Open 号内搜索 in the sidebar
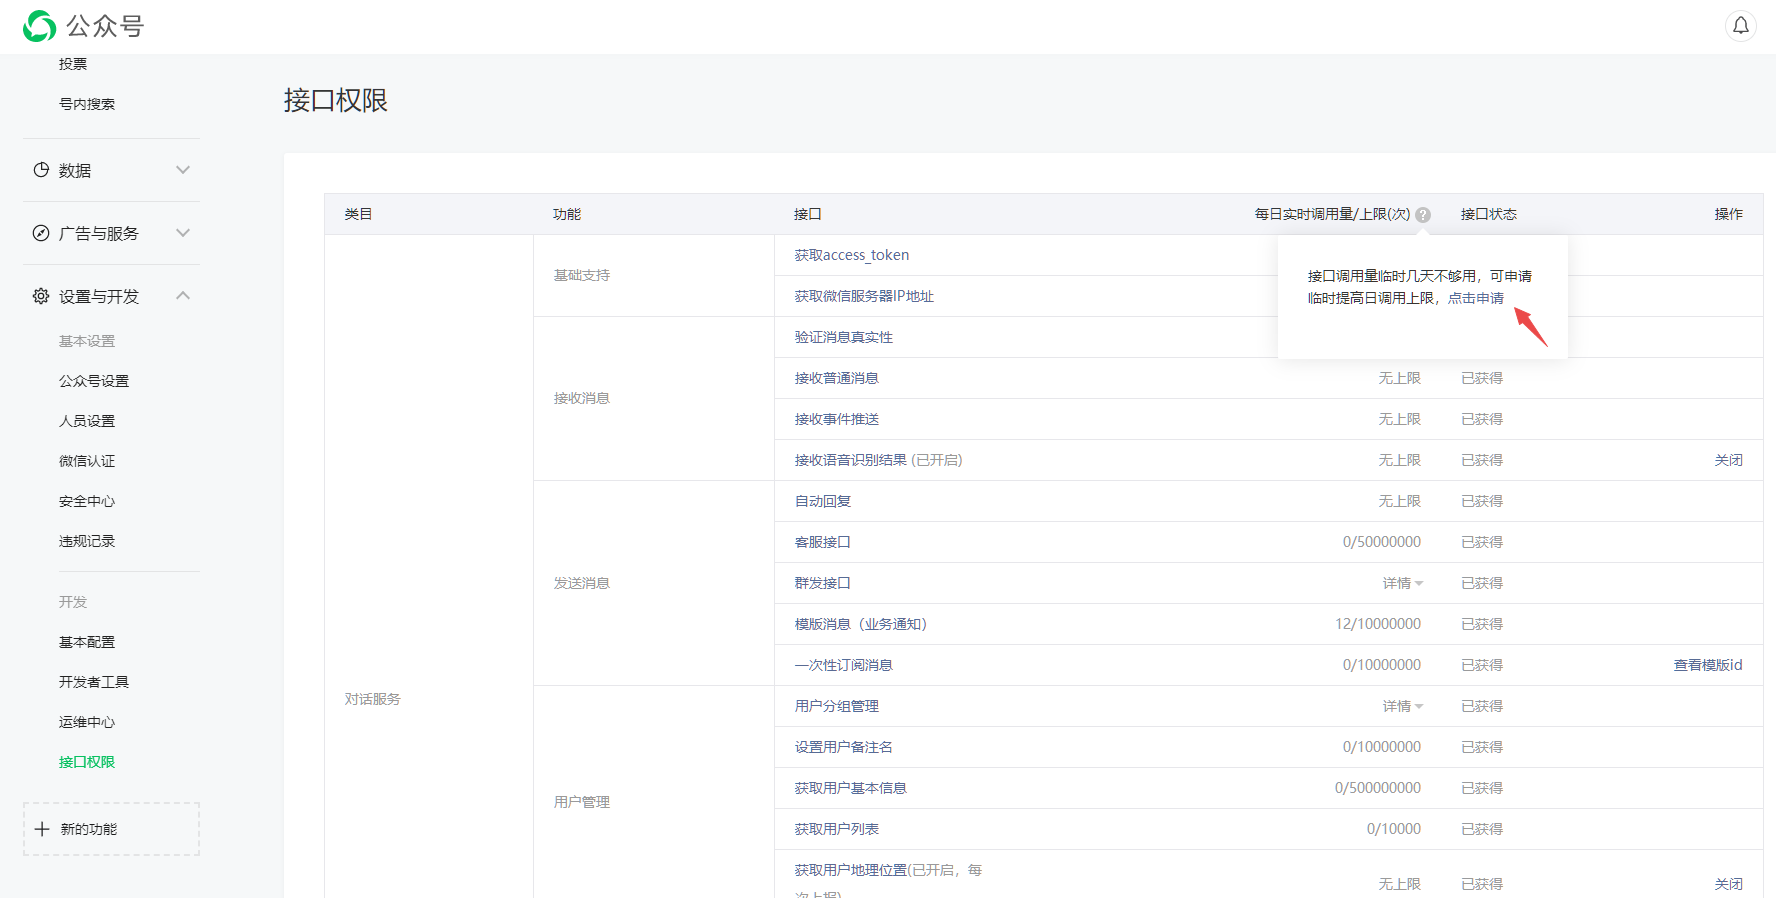The image size is (1776, 898). click(87, 104)
